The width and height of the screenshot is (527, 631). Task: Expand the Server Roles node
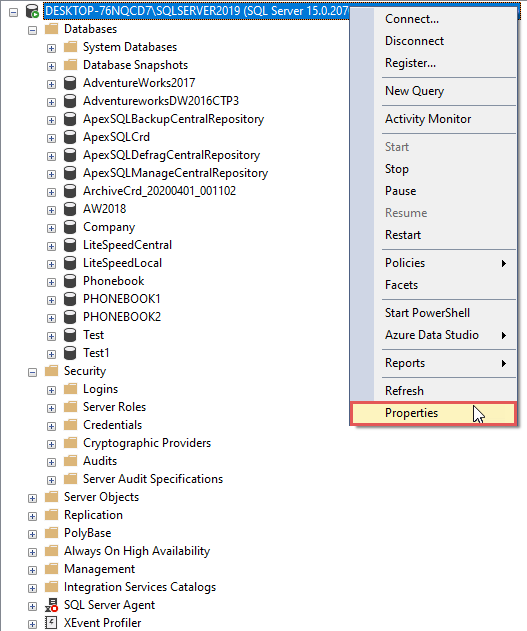[51, 408]
